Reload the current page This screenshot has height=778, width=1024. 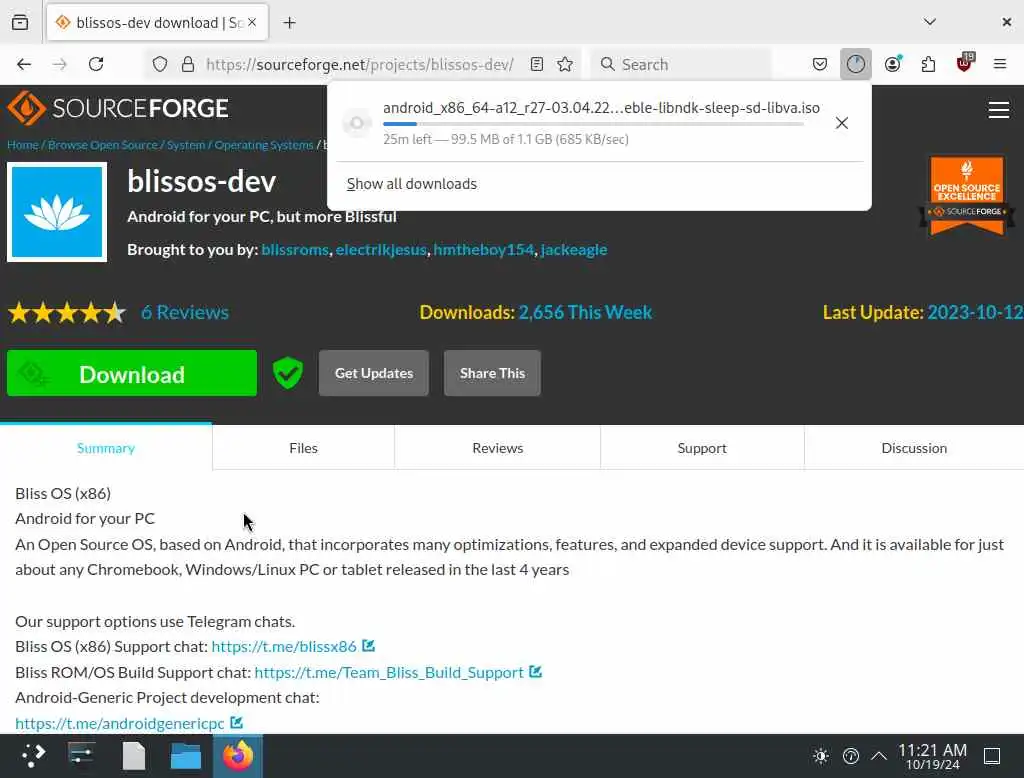96,64
